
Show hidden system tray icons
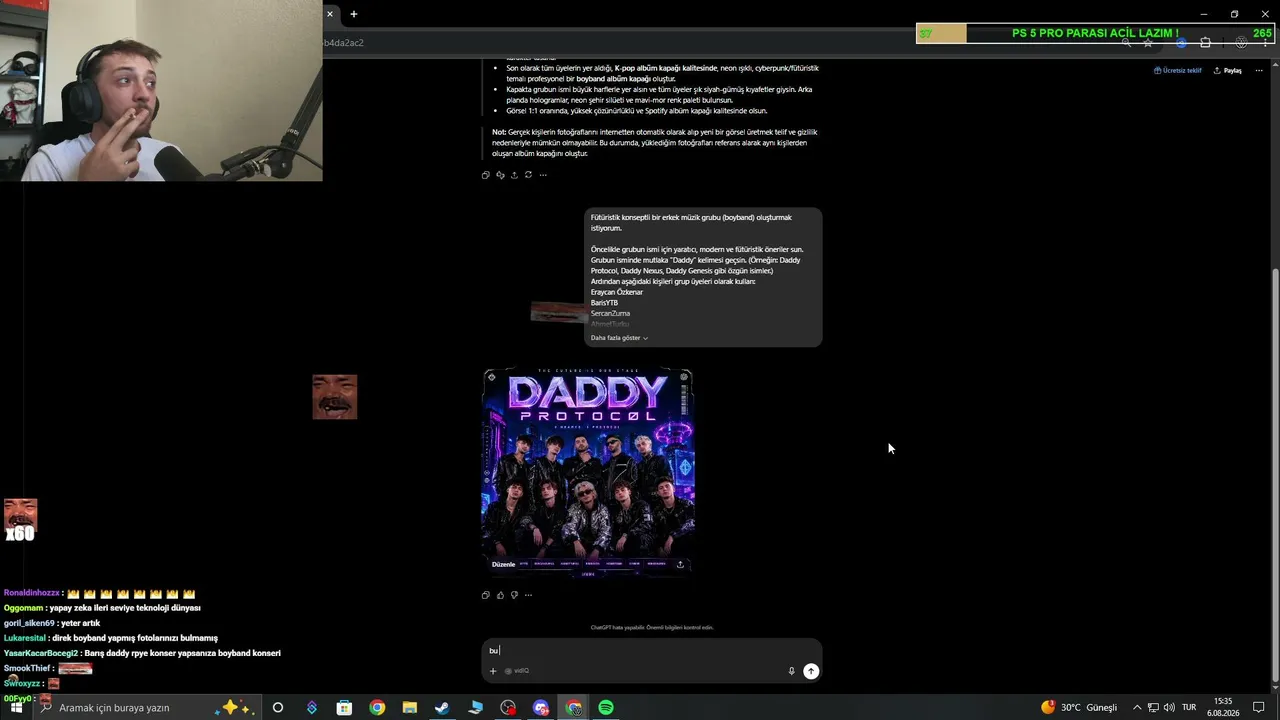click(1137, 707)
